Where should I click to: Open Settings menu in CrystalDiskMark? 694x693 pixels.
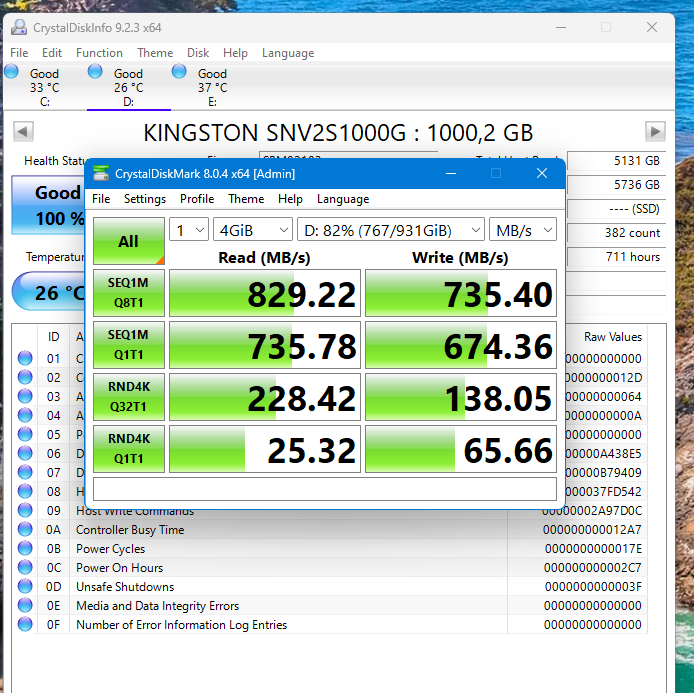coord(145,199)
